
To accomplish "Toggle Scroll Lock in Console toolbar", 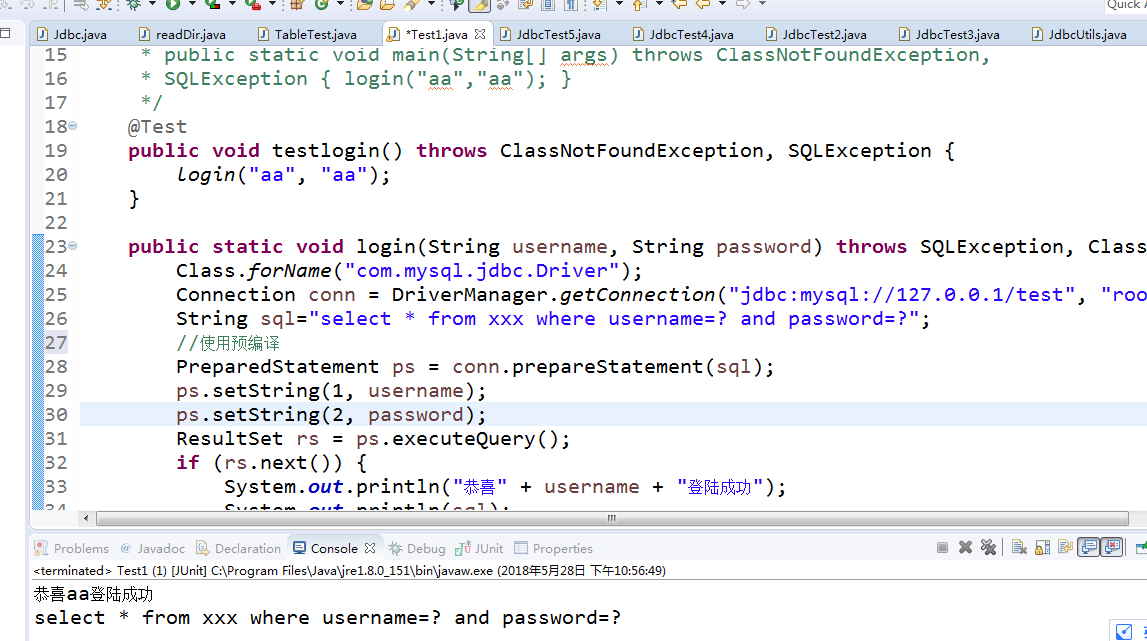I will [x=1042, y=547].
